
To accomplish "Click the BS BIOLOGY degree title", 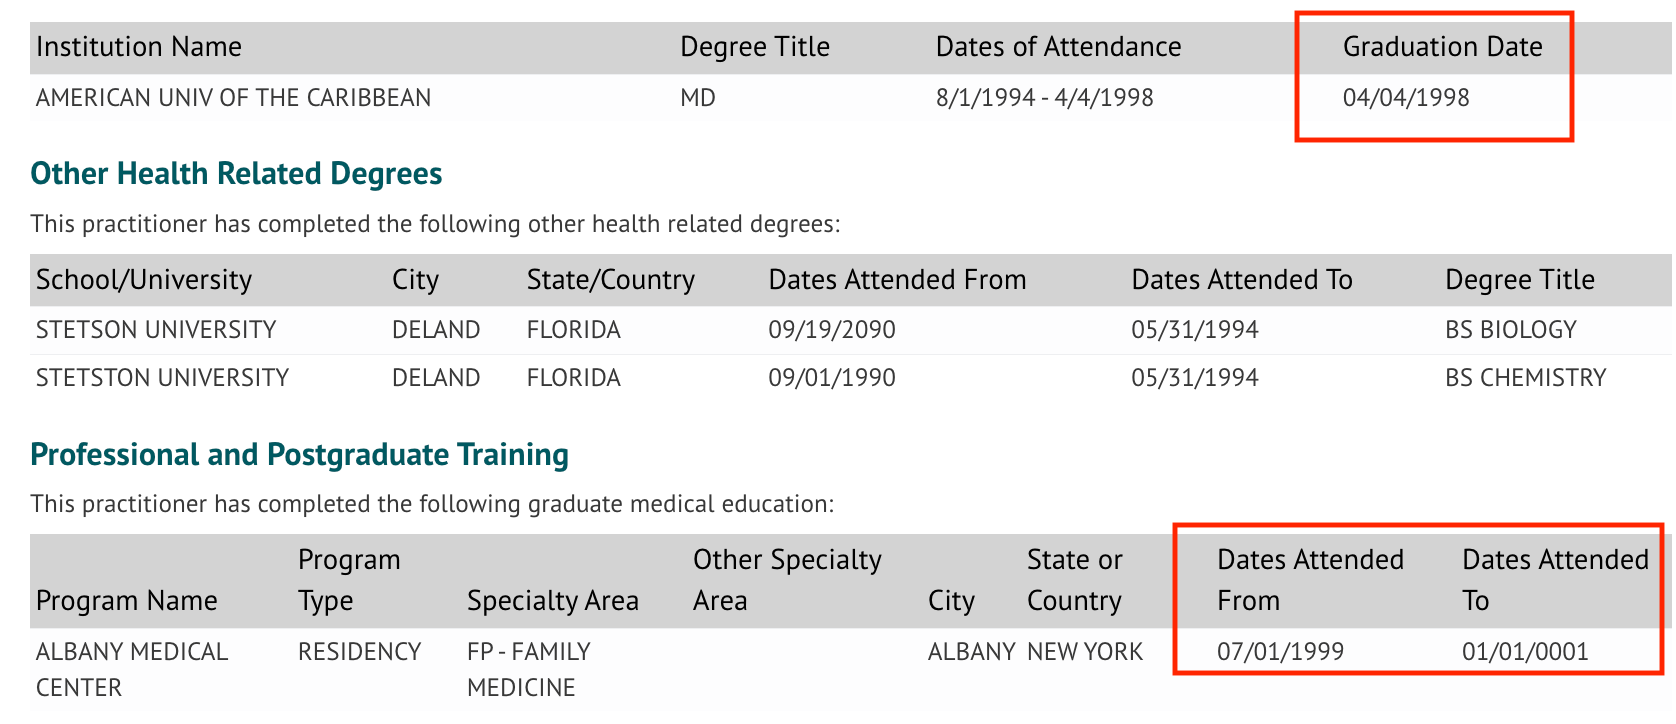I will [x=1511, y=330].
